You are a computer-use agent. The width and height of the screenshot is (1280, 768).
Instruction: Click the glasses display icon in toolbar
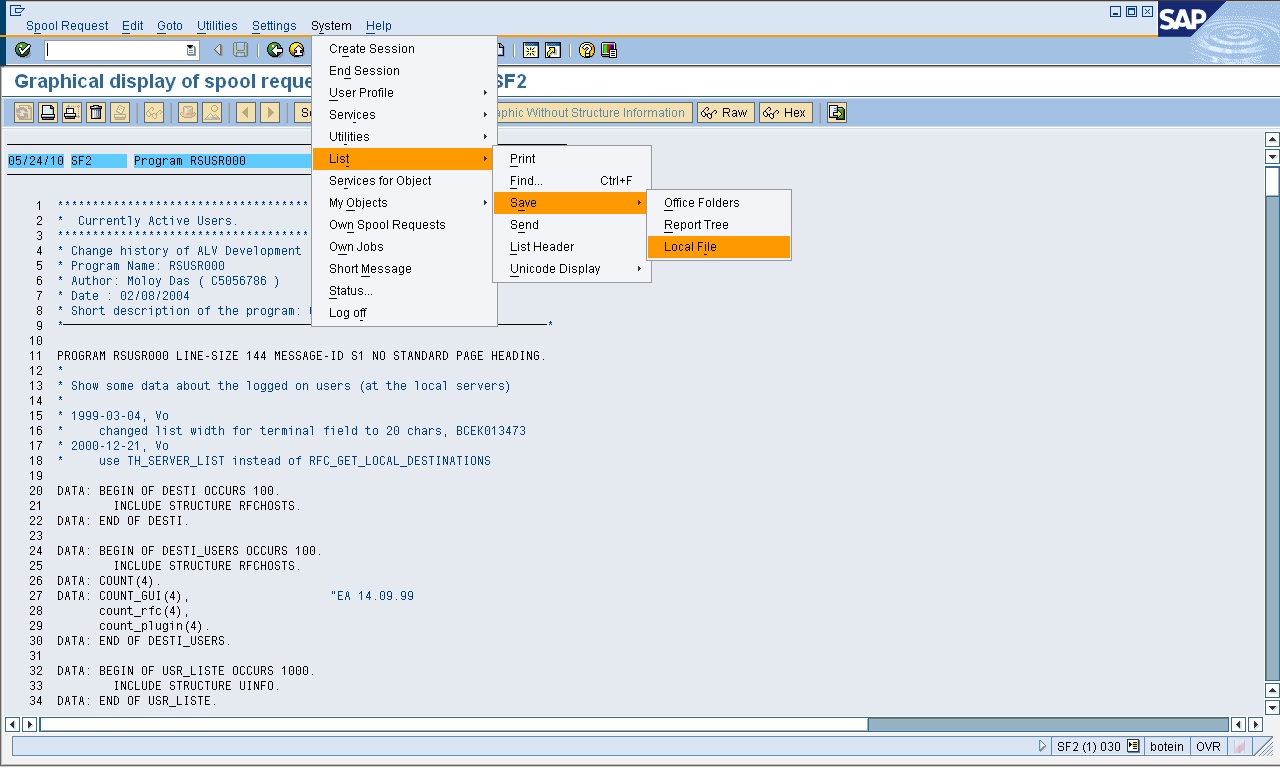153,113
